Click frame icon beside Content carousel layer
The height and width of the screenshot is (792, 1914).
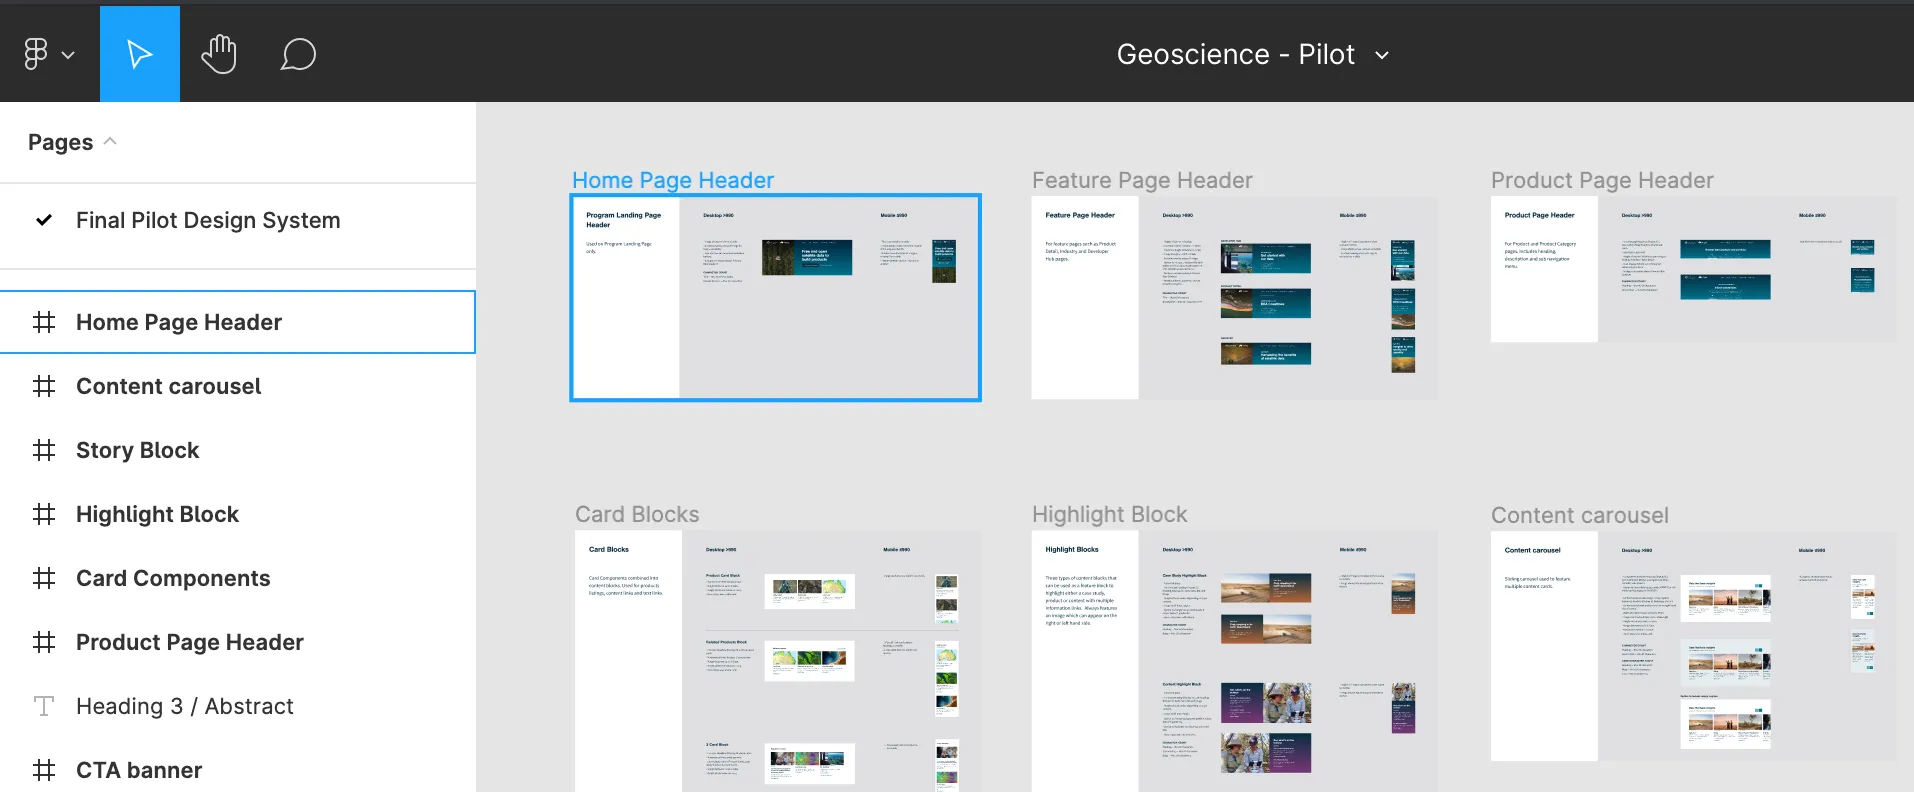(x=44, y=386)
